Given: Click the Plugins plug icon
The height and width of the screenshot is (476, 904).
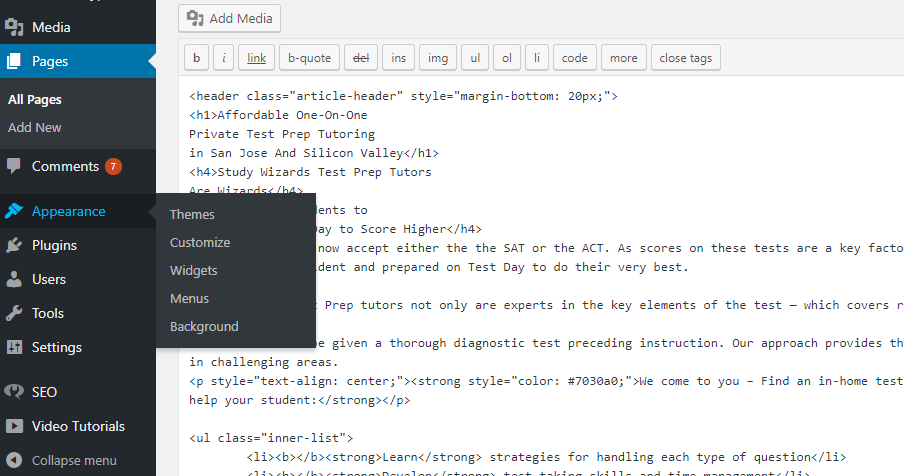Looking at the screenshot, I should click(x=14, y=245).
